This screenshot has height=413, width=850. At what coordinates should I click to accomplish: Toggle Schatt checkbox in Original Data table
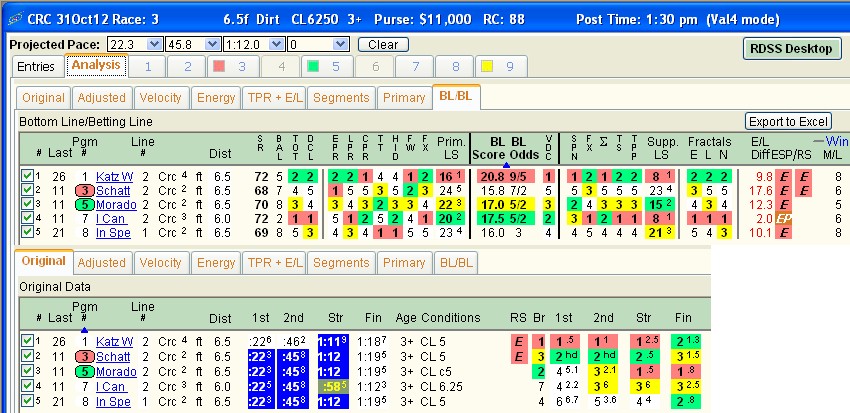tap(27, 356)
